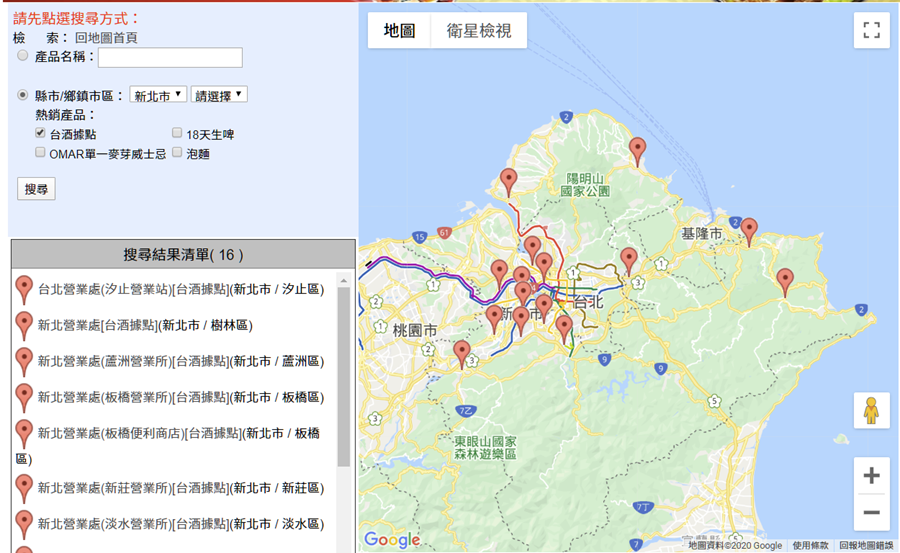Select 淡水營業所 result entry

click(181, 524)
